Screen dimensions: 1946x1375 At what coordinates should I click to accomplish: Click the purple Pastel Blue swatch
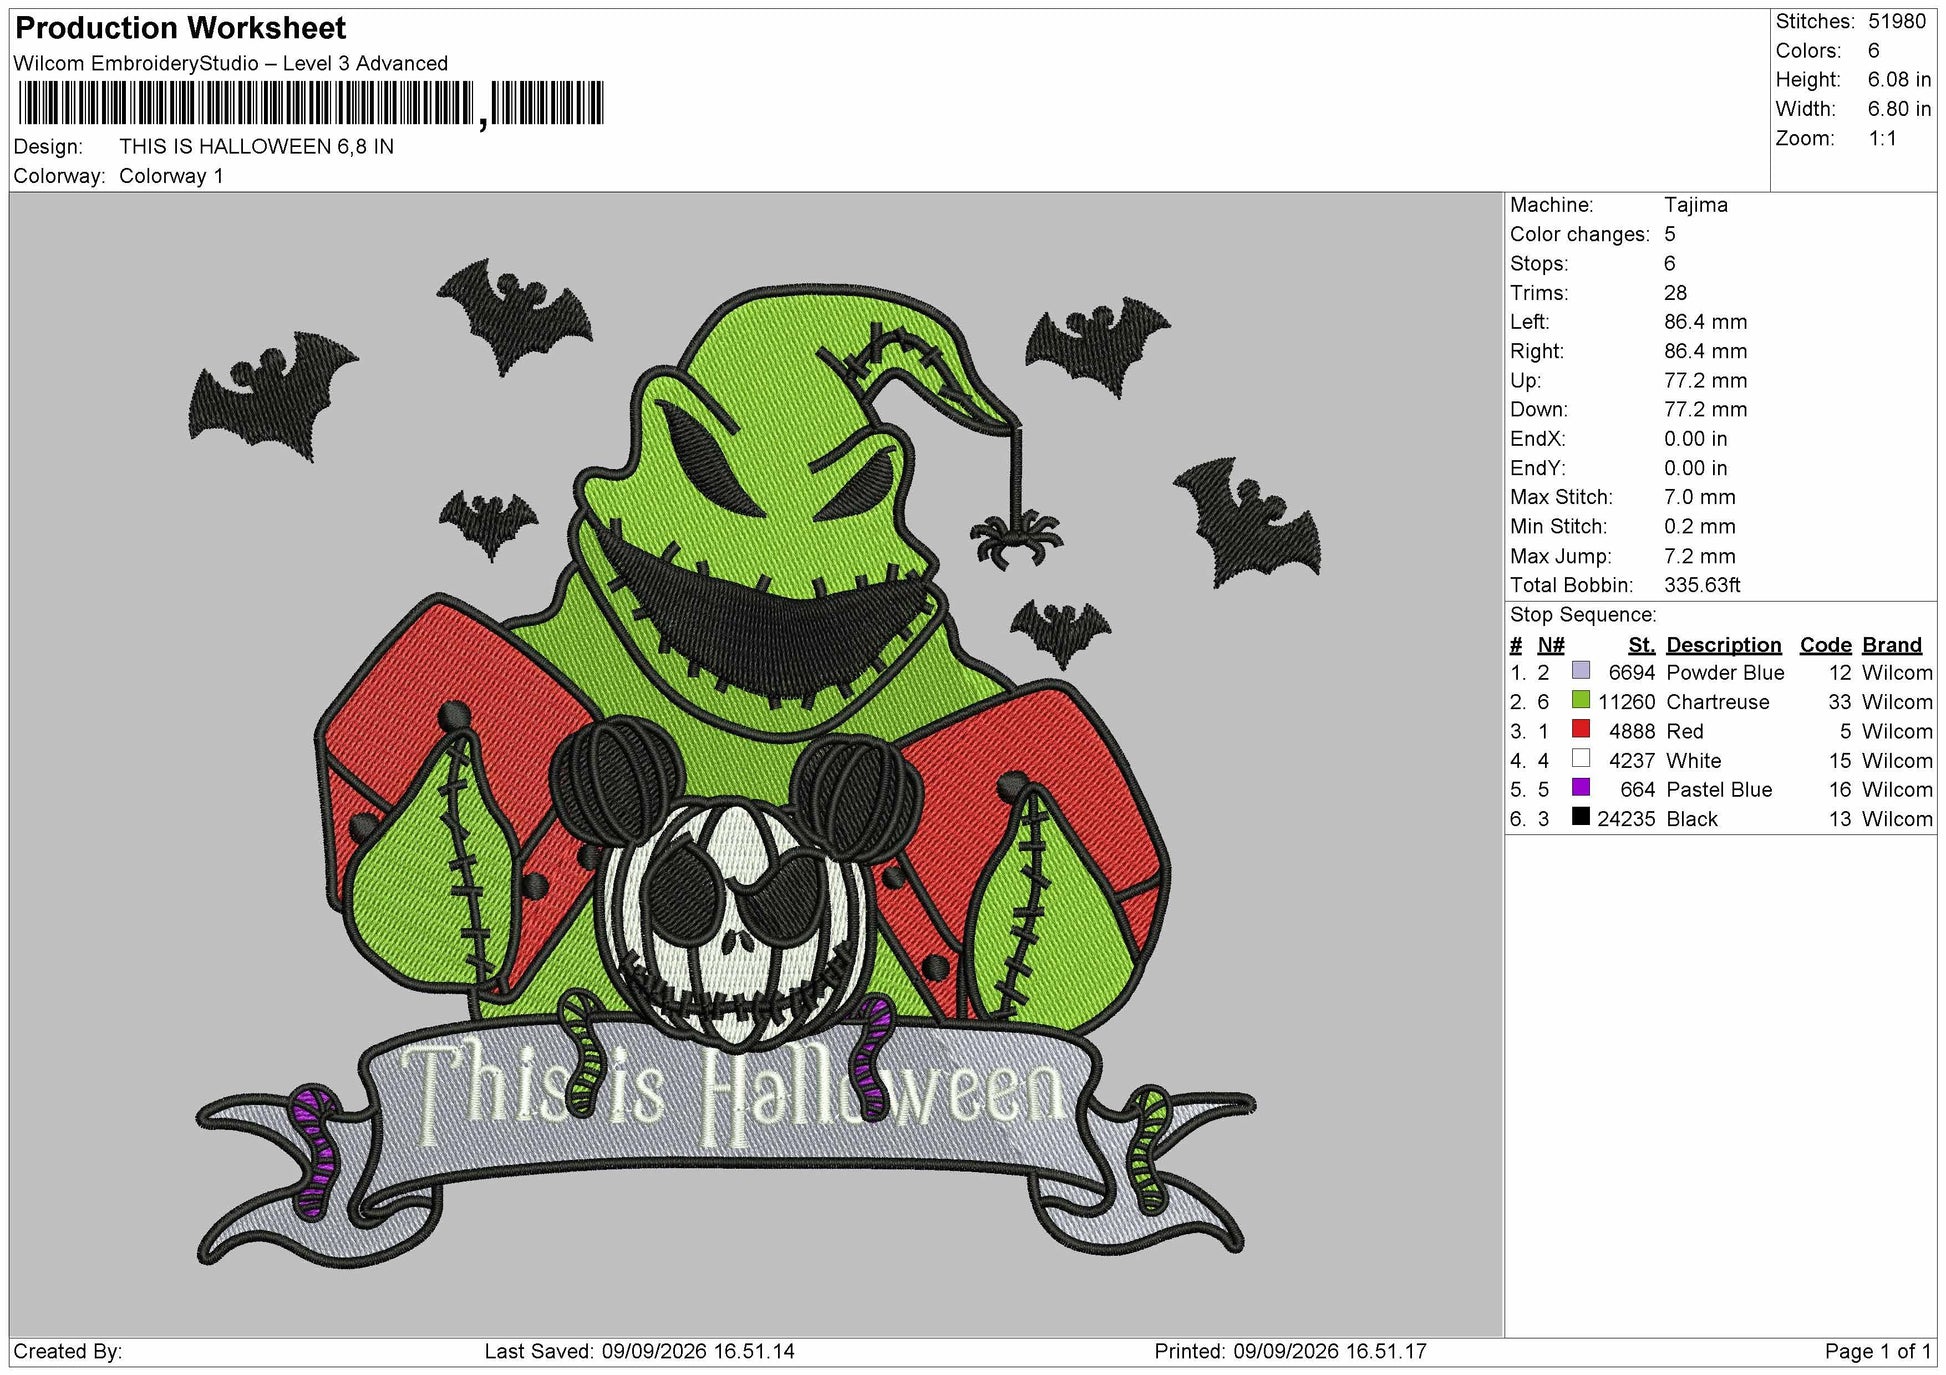tap(1580, 787)
